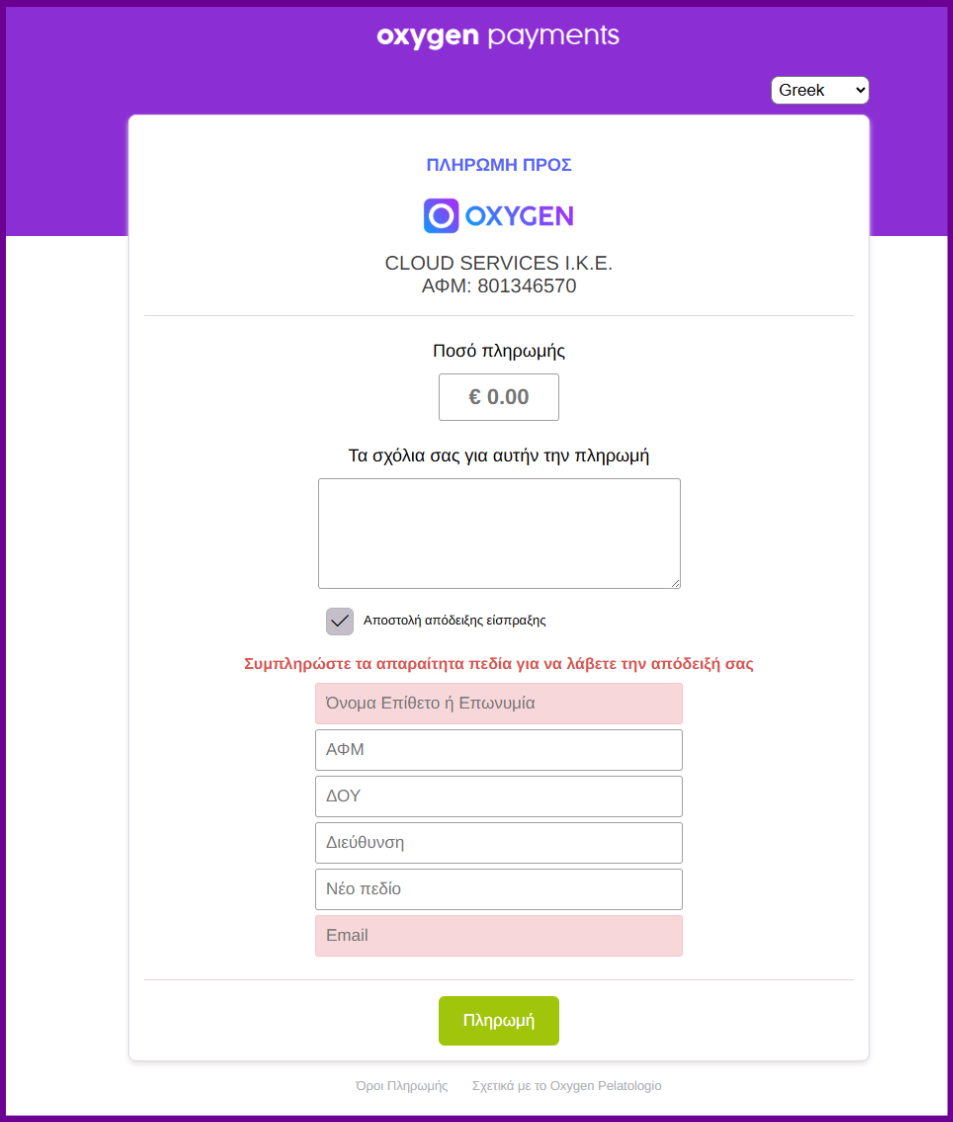
Task: Open Σχετικά με το Oxygen Pelatologio link
Action: pyautogui.click(x=567, y=1086)
